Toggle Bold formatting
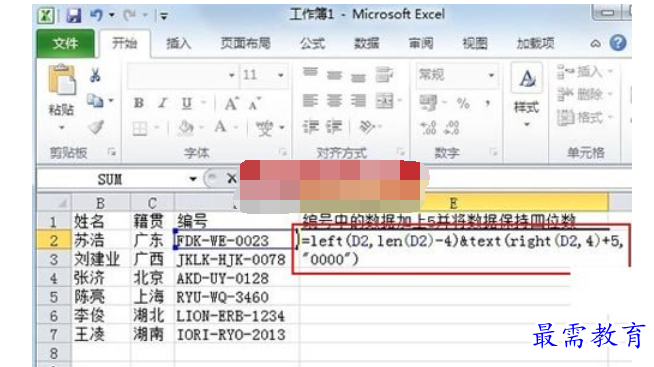The image size is (654, 367). coord(139,103)
